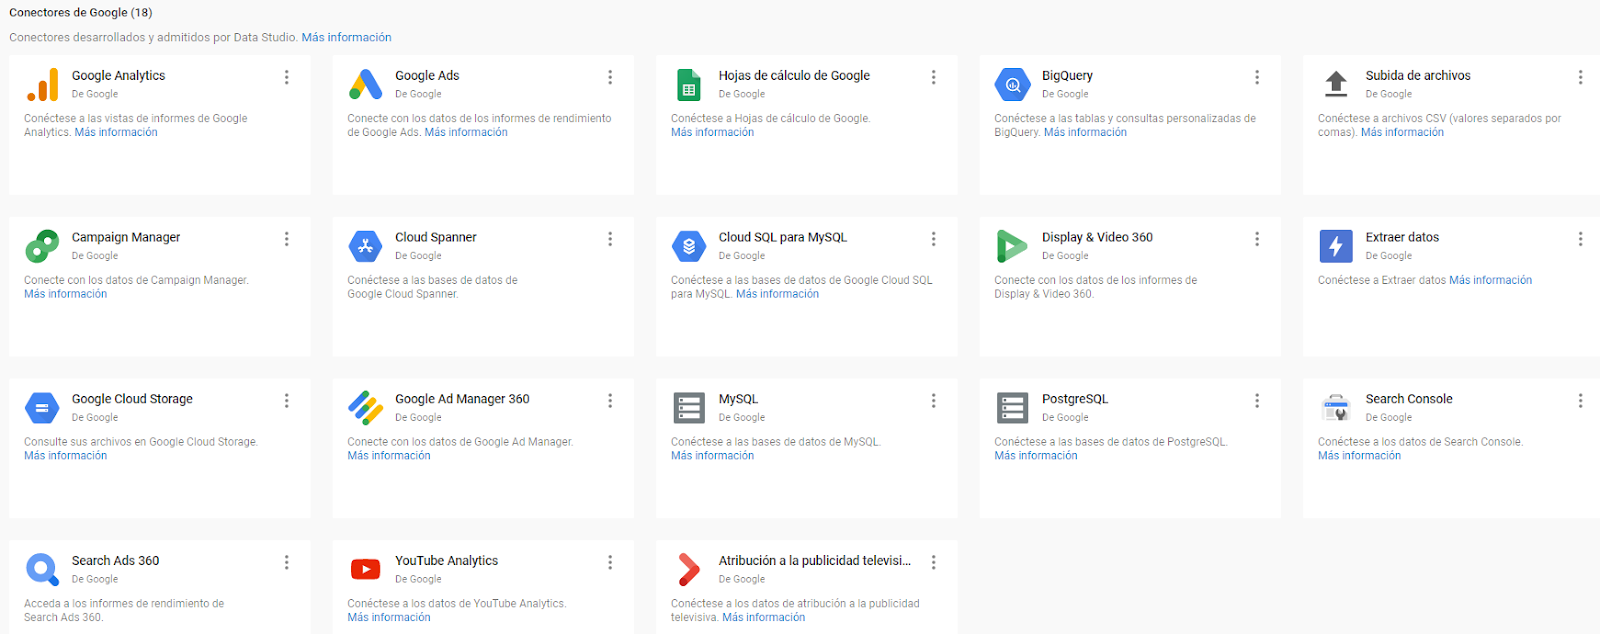
Task: Click the Display & Video 360 icon
Action: [1012, 246]
